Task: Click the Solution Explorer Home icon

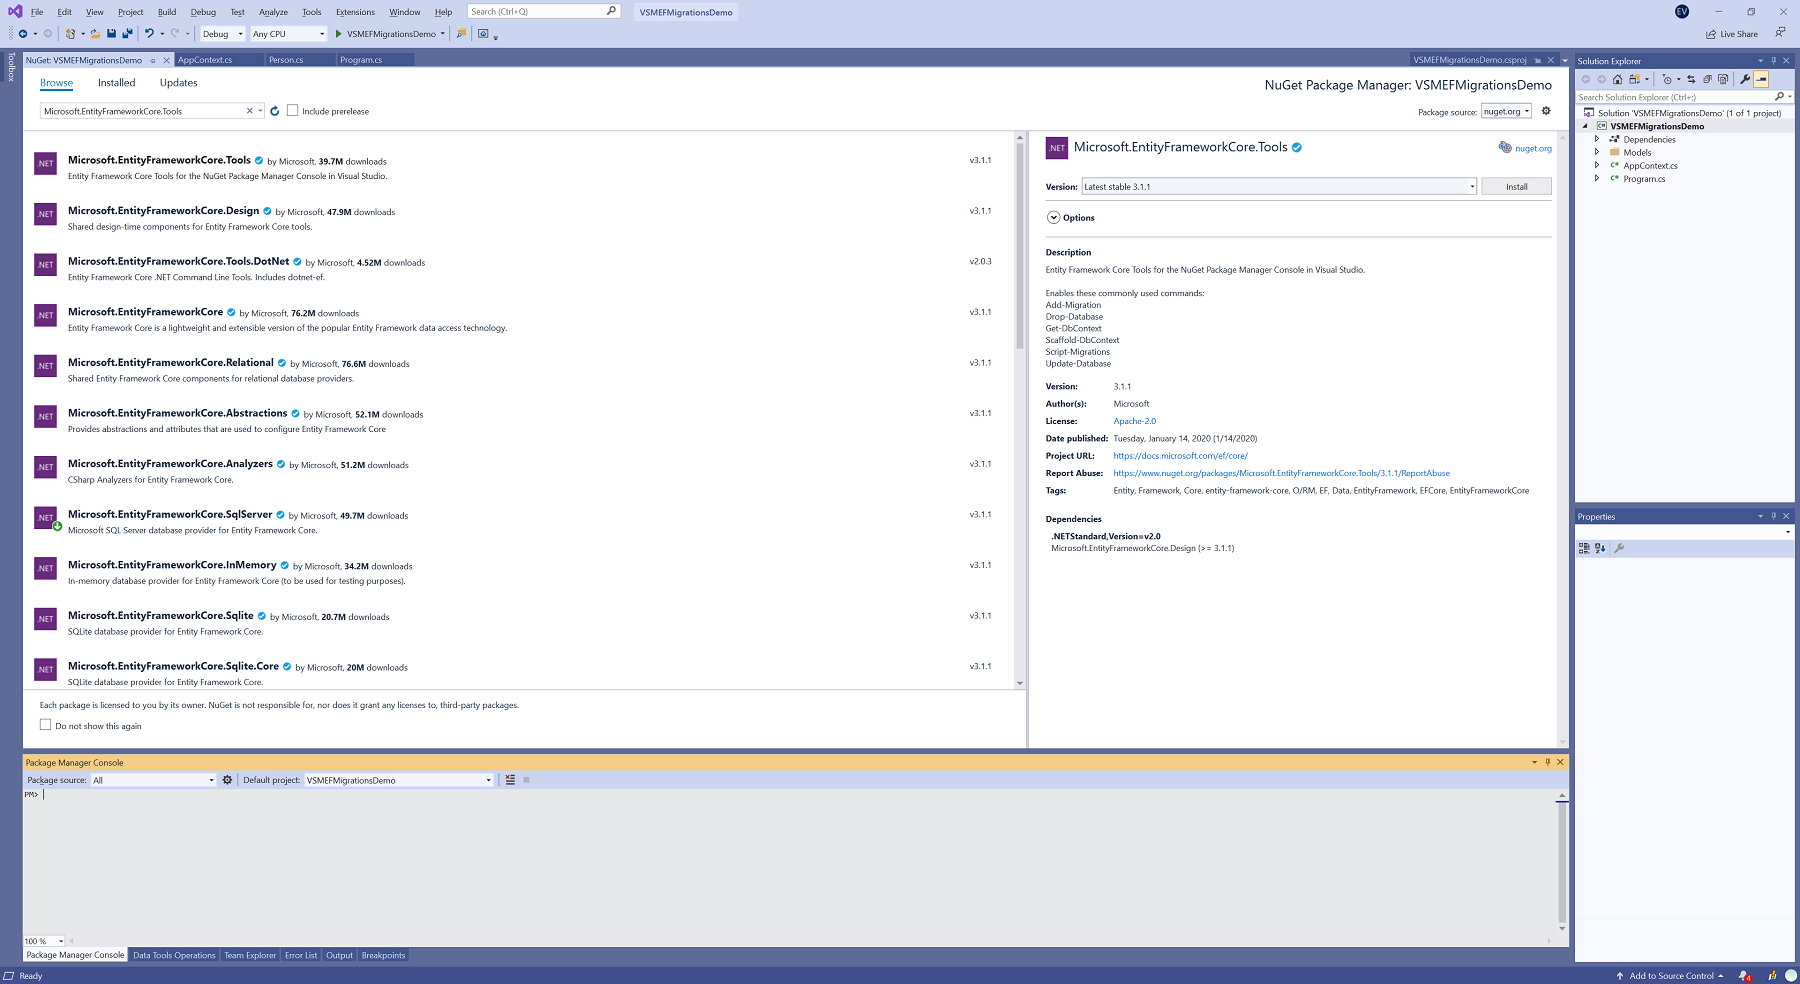Action: (1617, 79)
